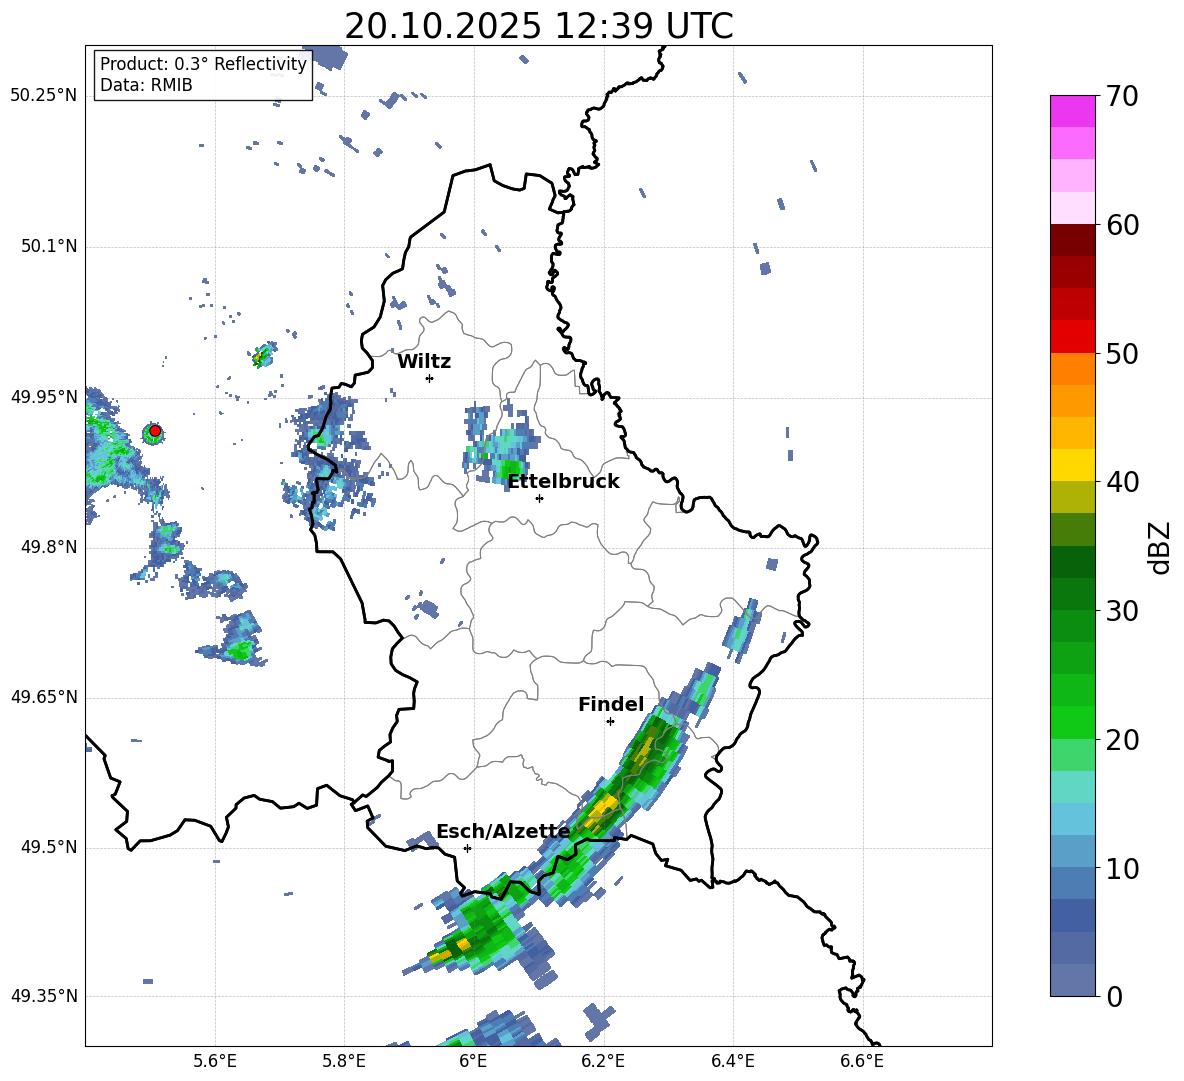Click the 49.95°N latitude label
Viewport: 1184px width, 1081px height.
pos(44,396)
